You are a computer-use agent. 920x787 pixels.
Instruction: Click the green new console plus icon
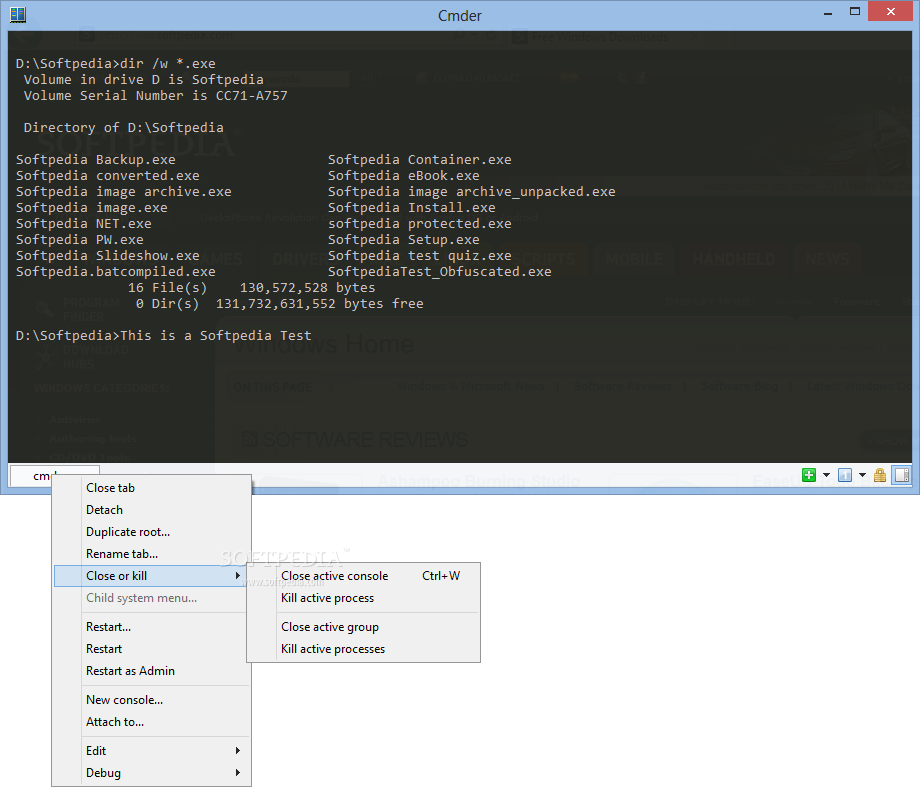[x=809, y=475]
